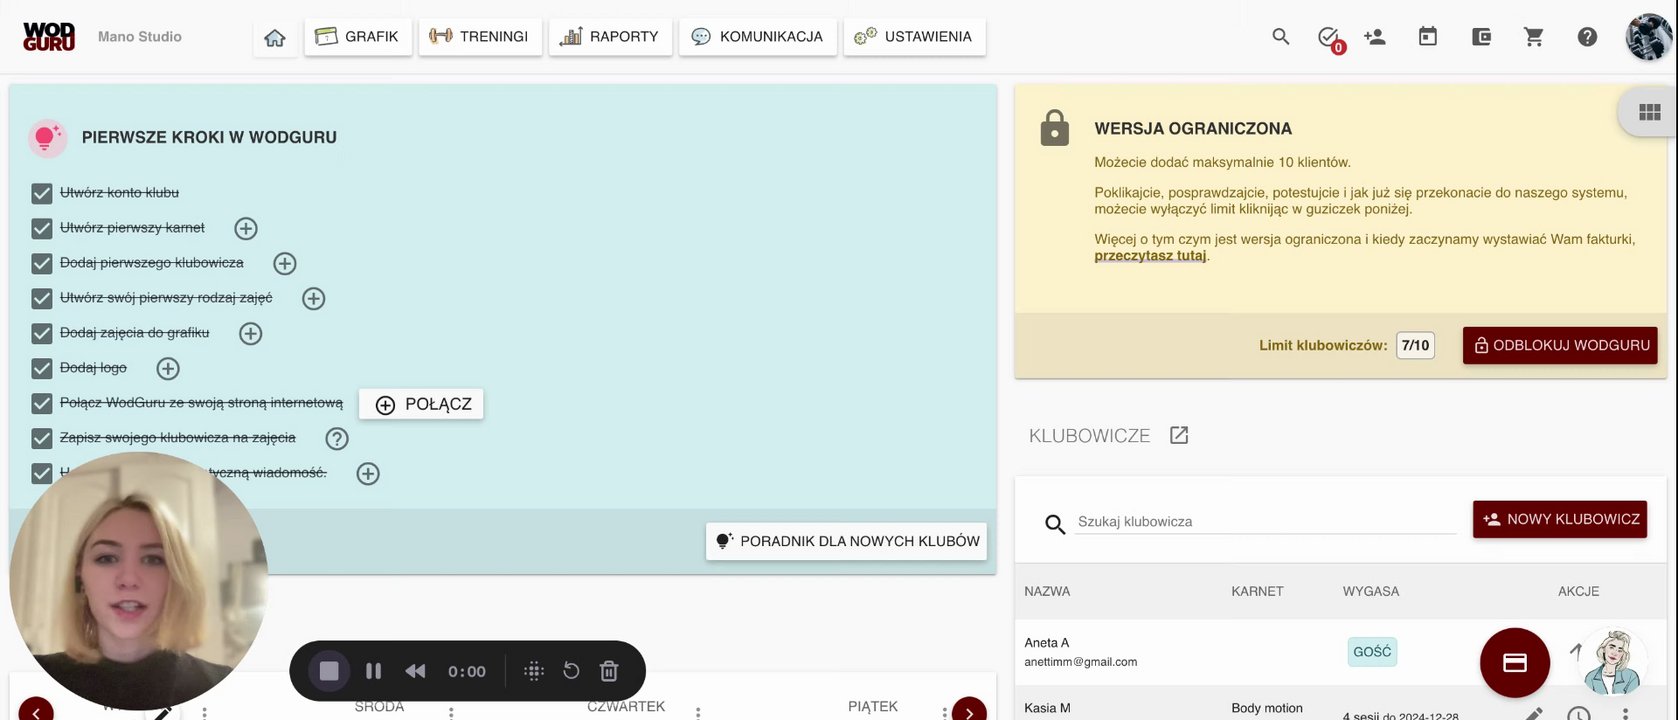Follow the 'przeczytasz tutaj' link
Viewport: 1678px width, 720px height.
1150,256
